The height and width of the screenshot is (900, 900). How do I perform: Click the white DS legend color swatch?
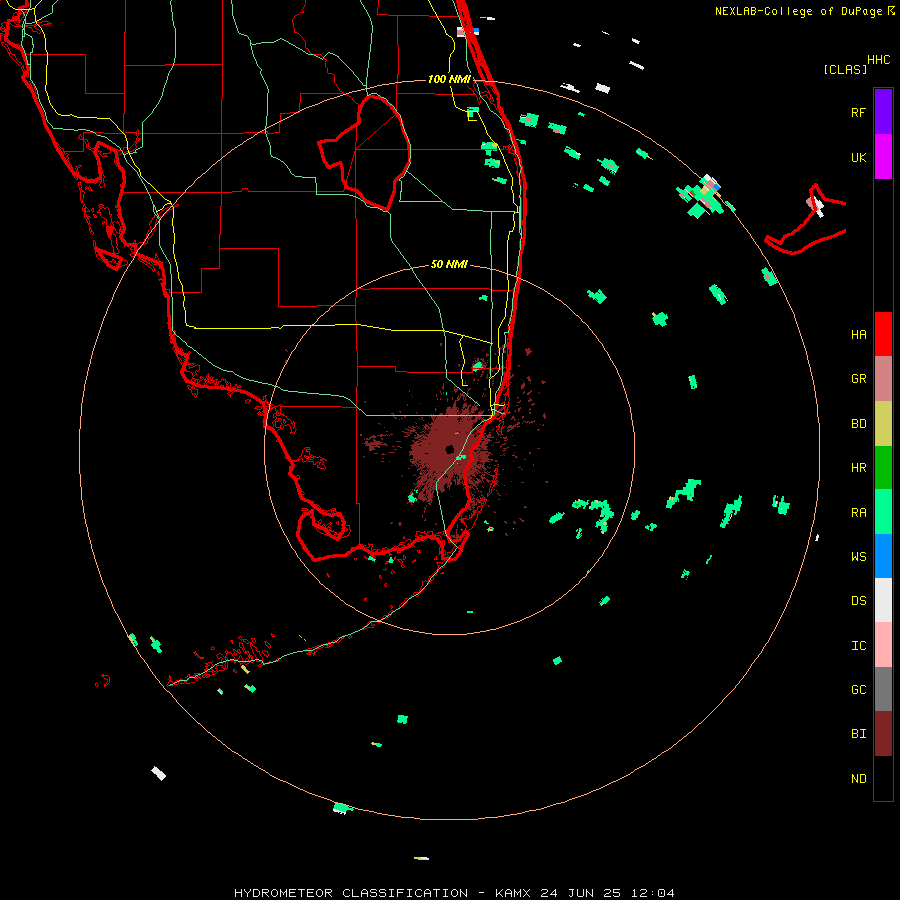click(883, 600)
